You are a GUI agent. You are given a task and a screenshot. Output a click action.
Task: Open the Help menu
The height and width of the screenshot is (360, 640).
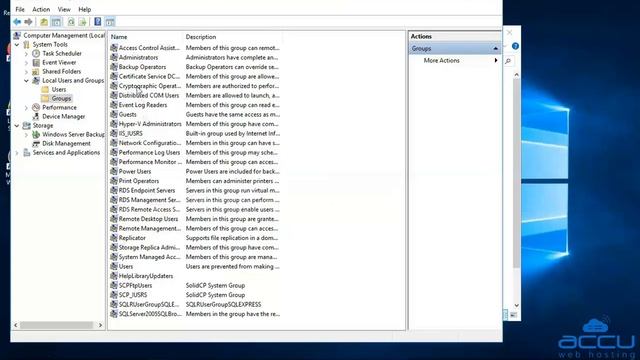[x=84, y=9]
